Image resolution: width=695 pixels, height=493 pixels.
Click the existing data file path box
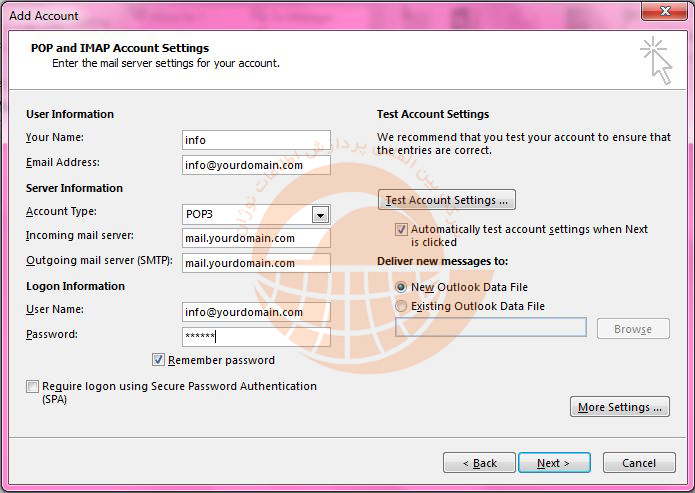[x=490, y=327]
